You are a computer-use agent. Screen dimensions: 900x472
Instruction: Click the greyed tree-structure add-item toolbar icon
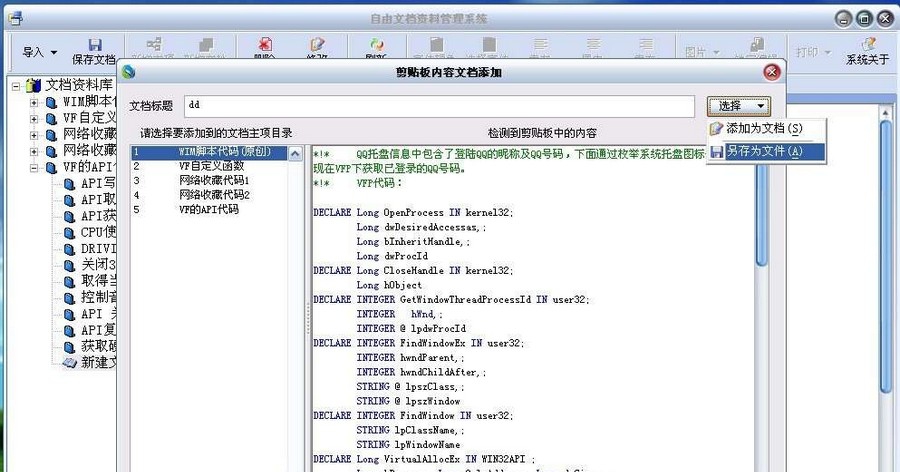pos(153,44)
